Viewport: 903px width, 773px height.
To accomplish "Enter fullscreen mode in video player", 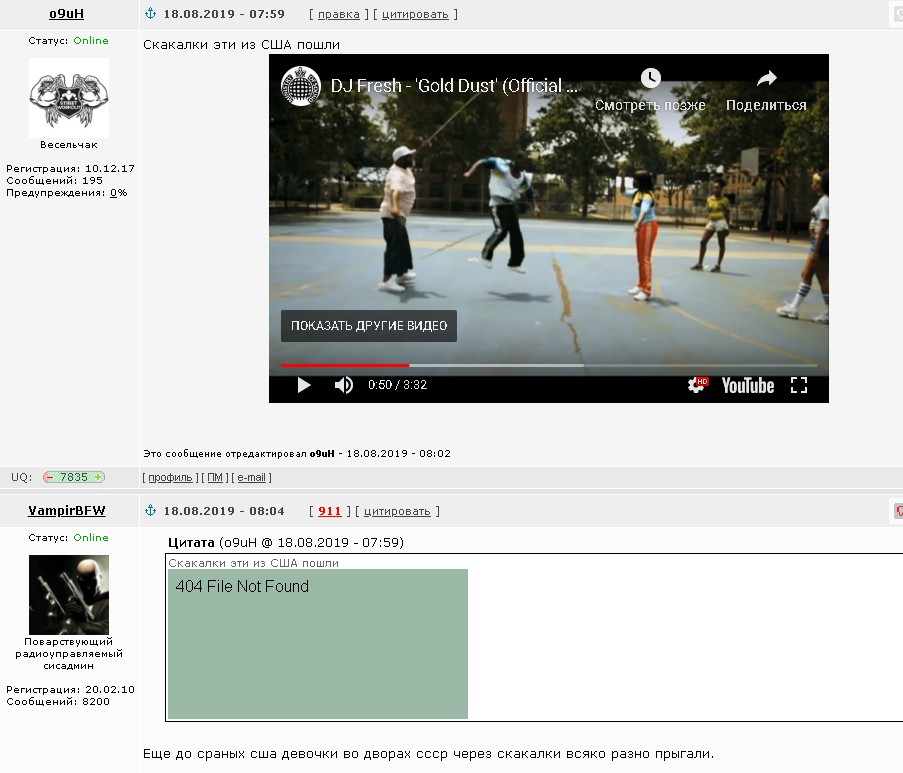I will (799, 385).
